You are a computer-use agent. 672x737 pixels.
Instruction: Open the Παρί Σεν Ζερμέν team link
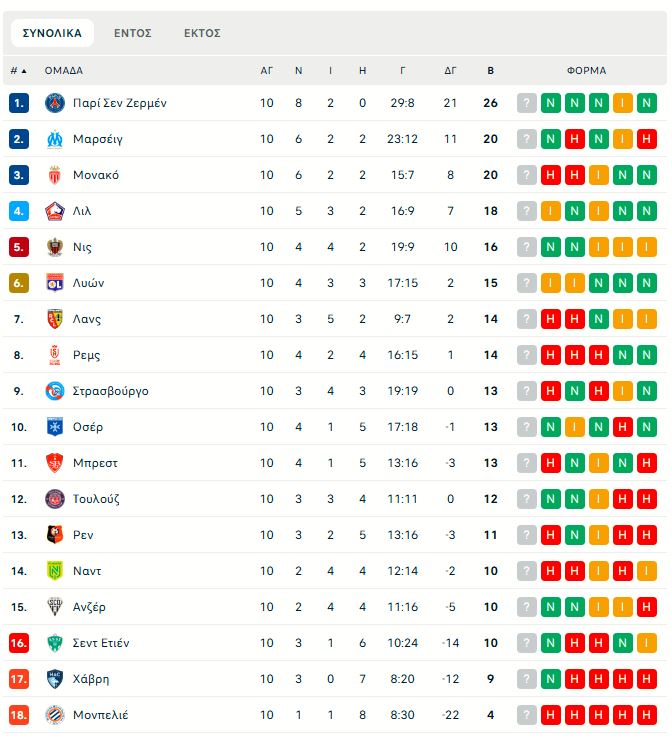[119, 103]
